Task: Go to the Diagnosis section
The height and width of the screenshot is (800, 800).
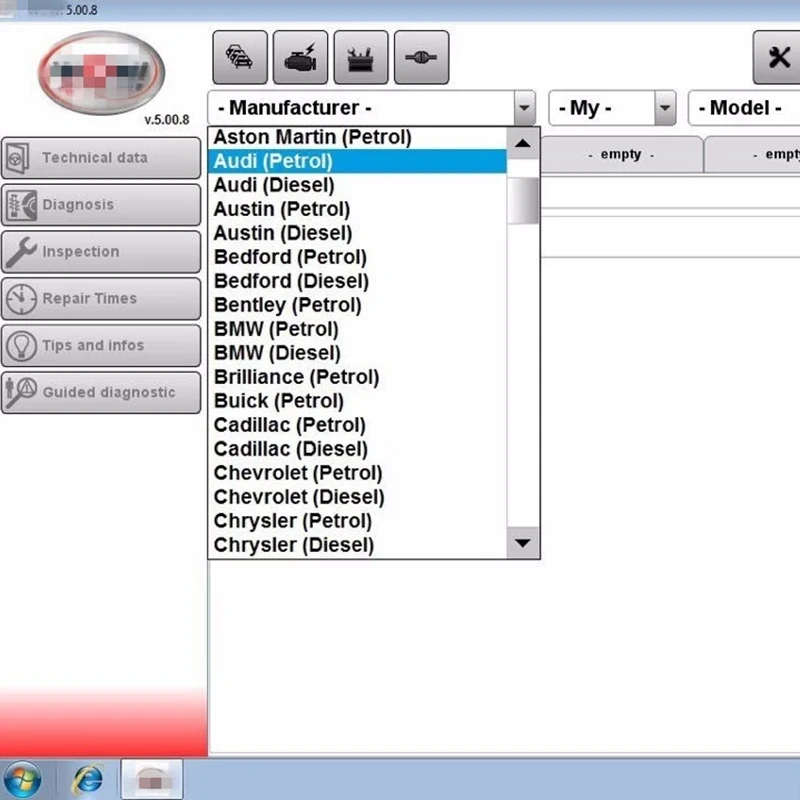Action: 101,205
